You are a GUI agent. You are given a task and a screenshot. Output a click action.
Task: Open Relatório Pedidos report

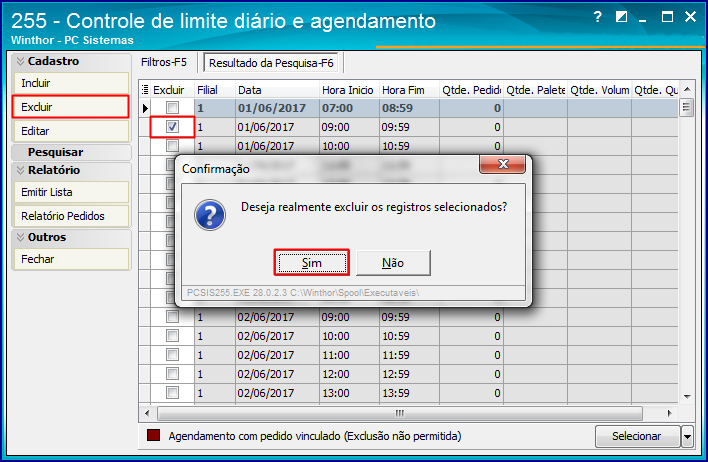[71, 216]
